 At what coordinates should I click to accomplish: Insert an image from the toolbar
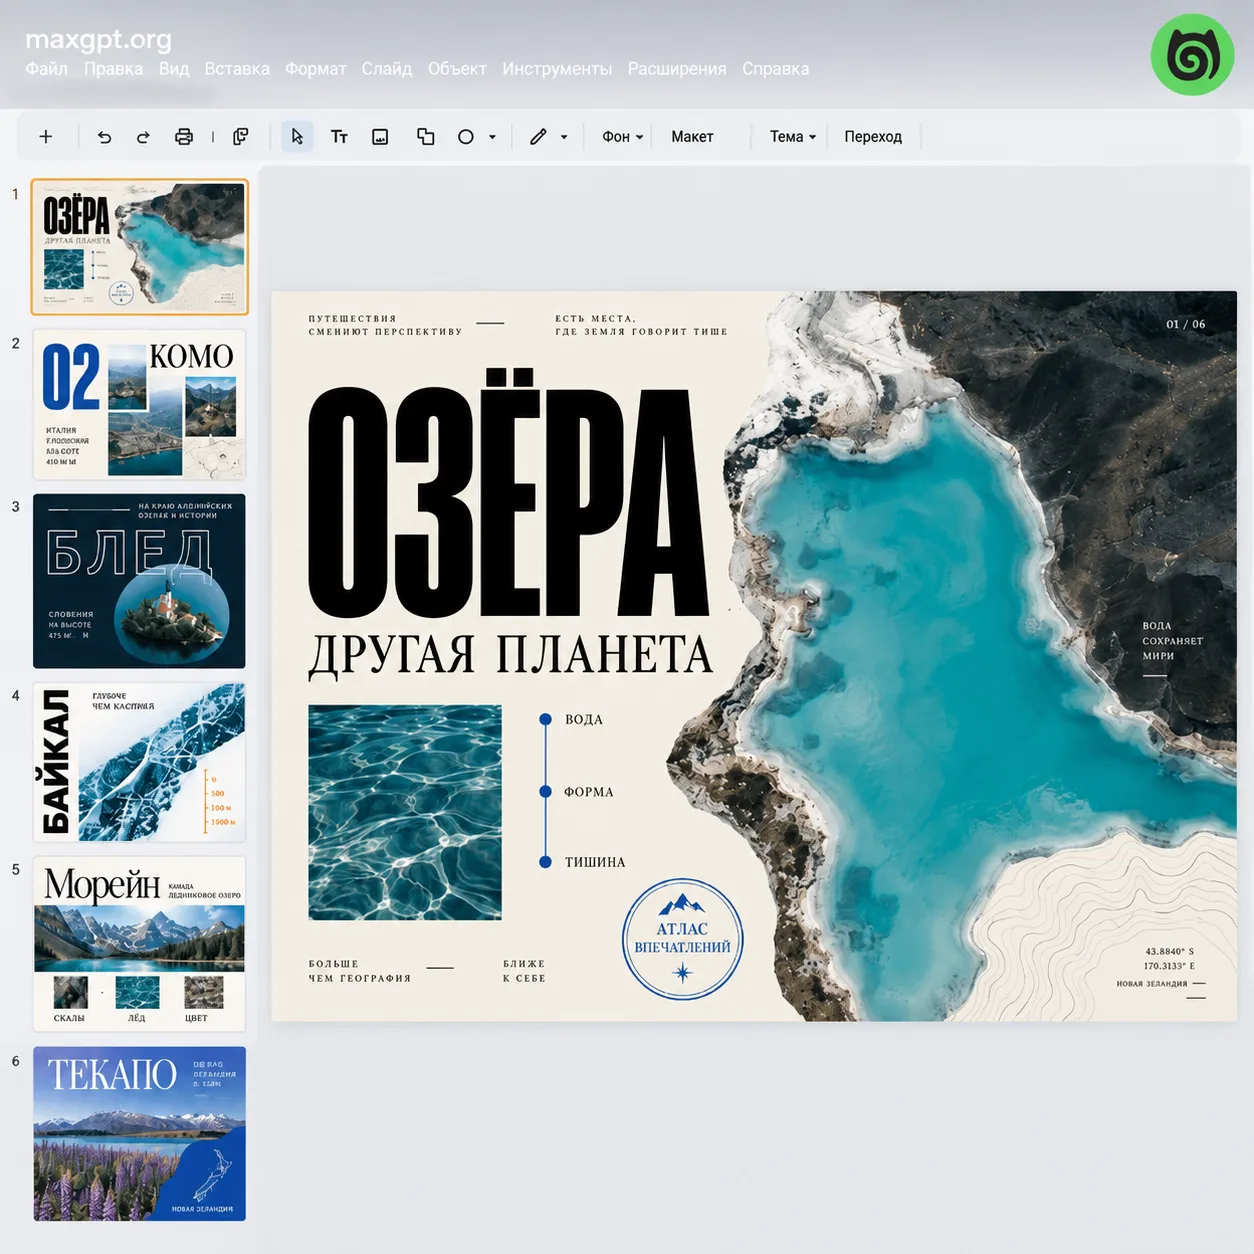pos(380,137)
